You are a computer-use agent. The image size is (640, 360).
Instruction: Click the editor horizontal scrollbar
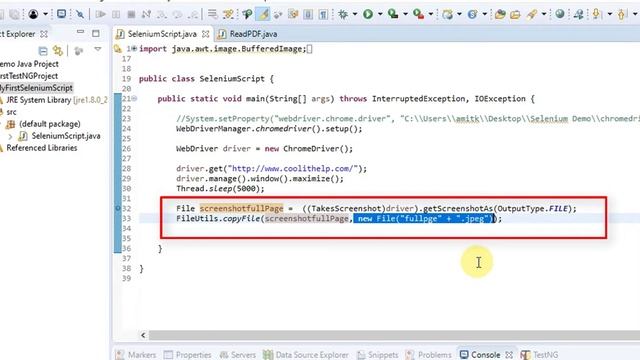394,335
